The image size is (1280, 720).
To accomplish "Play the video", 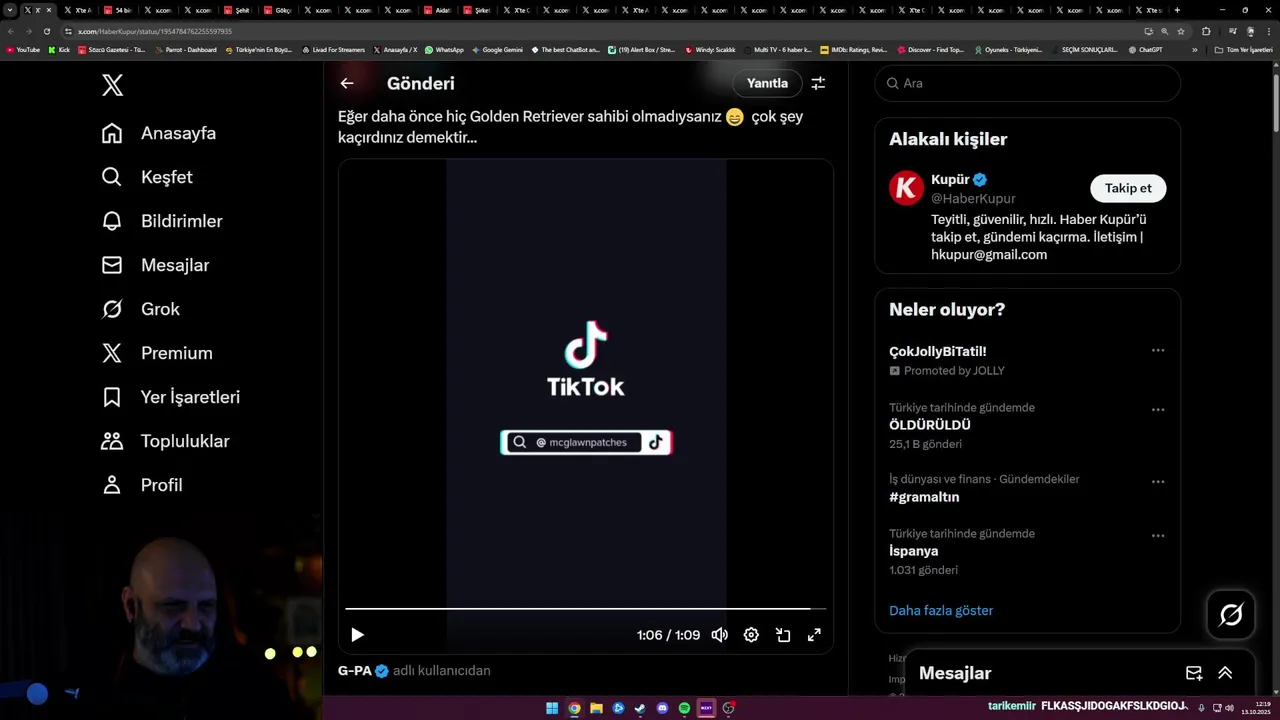I will point(357,635).
